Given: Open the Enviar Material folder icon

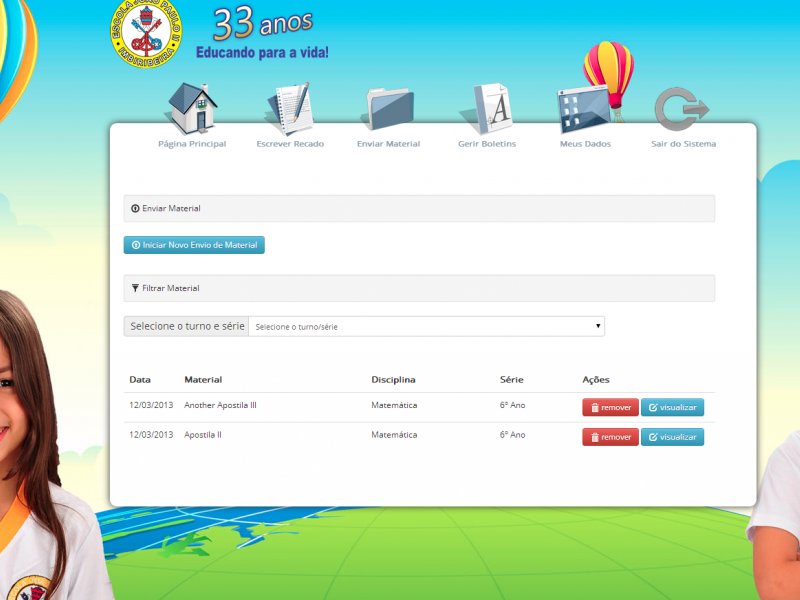Looking at the screenshot, I should tap(388, 109).
